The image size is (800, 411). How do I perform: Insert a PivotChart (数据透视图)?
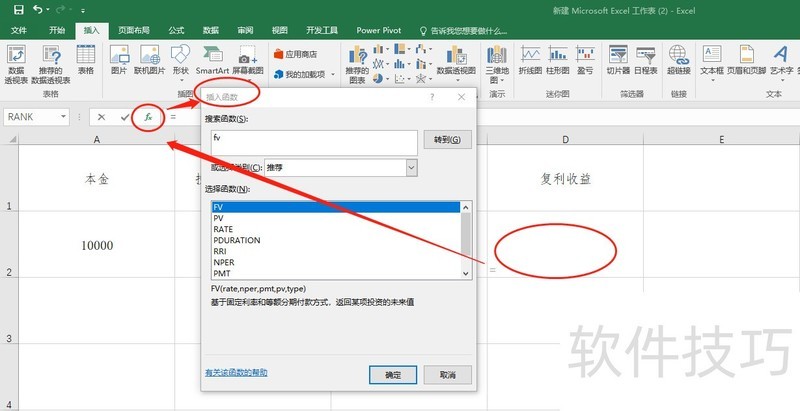[x=456, y=60]
